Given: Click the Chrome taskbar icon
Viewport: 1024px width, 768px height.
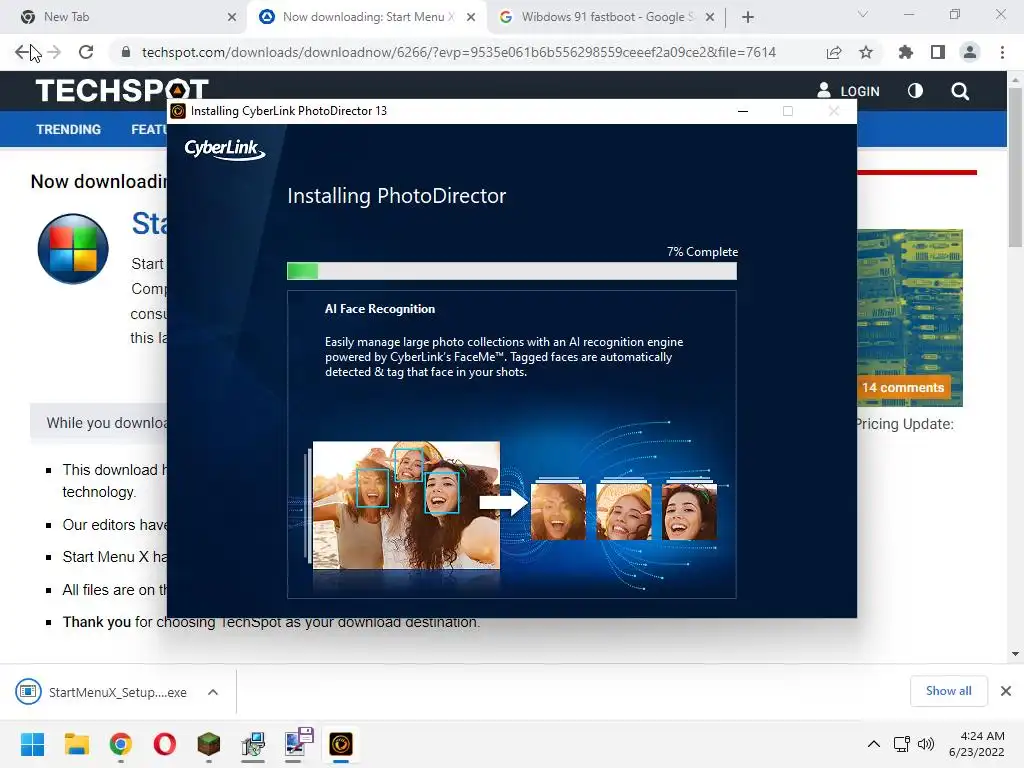Looking at the screenshot, I should click(x=121, y=744).
